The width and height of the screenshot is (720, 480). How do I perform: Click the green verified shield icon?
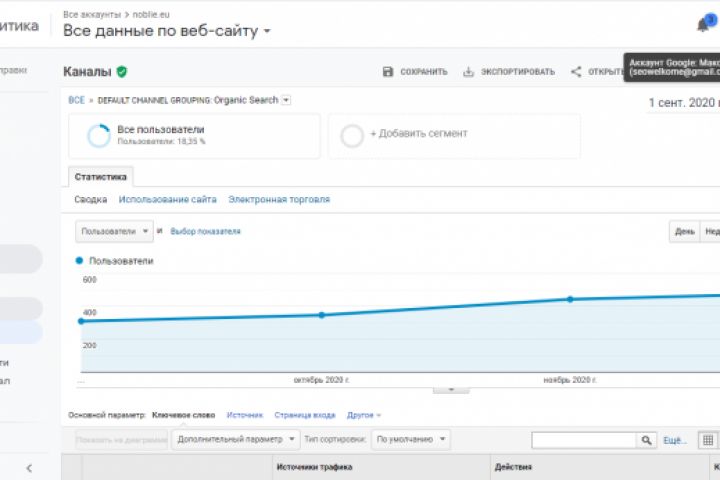pos(122,72)
